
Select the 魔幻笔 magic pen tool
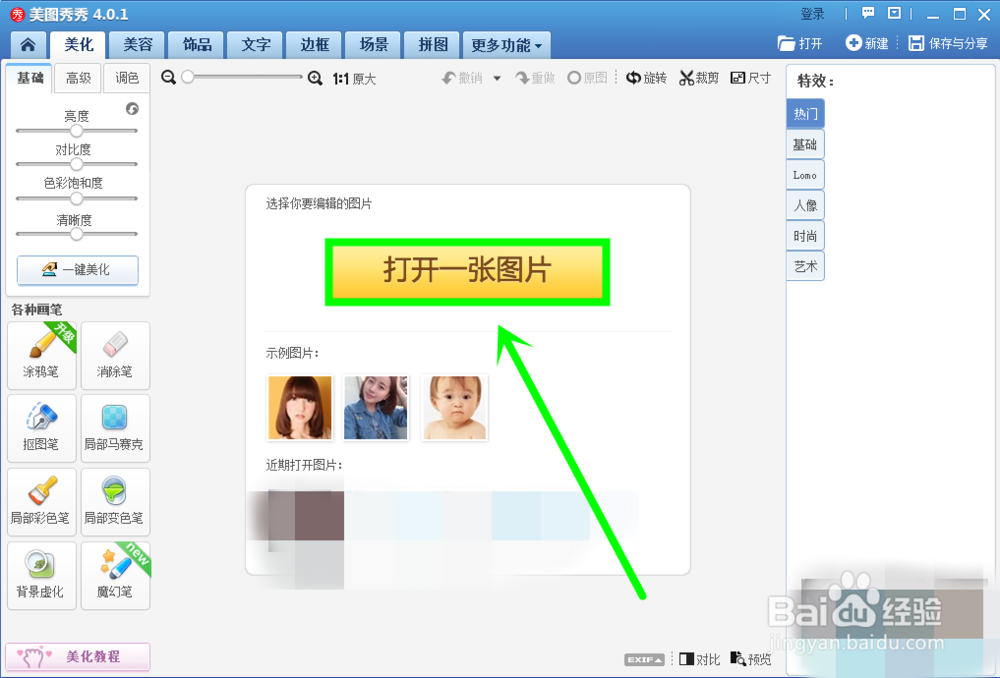115,575
